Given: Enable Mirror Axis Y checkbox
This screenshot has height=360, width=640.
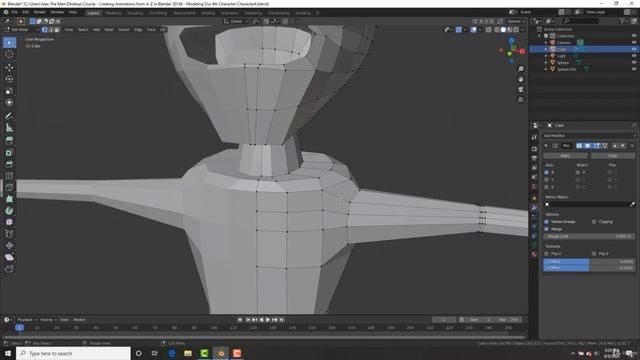Looking at the screenshot, I should (x=547, y=180).
